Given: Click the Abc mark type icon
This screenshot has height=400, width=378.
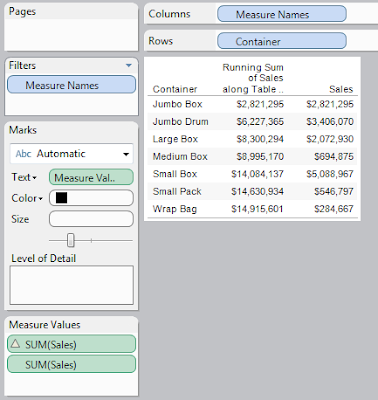Looking at the screenshot, I should (23, 154).
